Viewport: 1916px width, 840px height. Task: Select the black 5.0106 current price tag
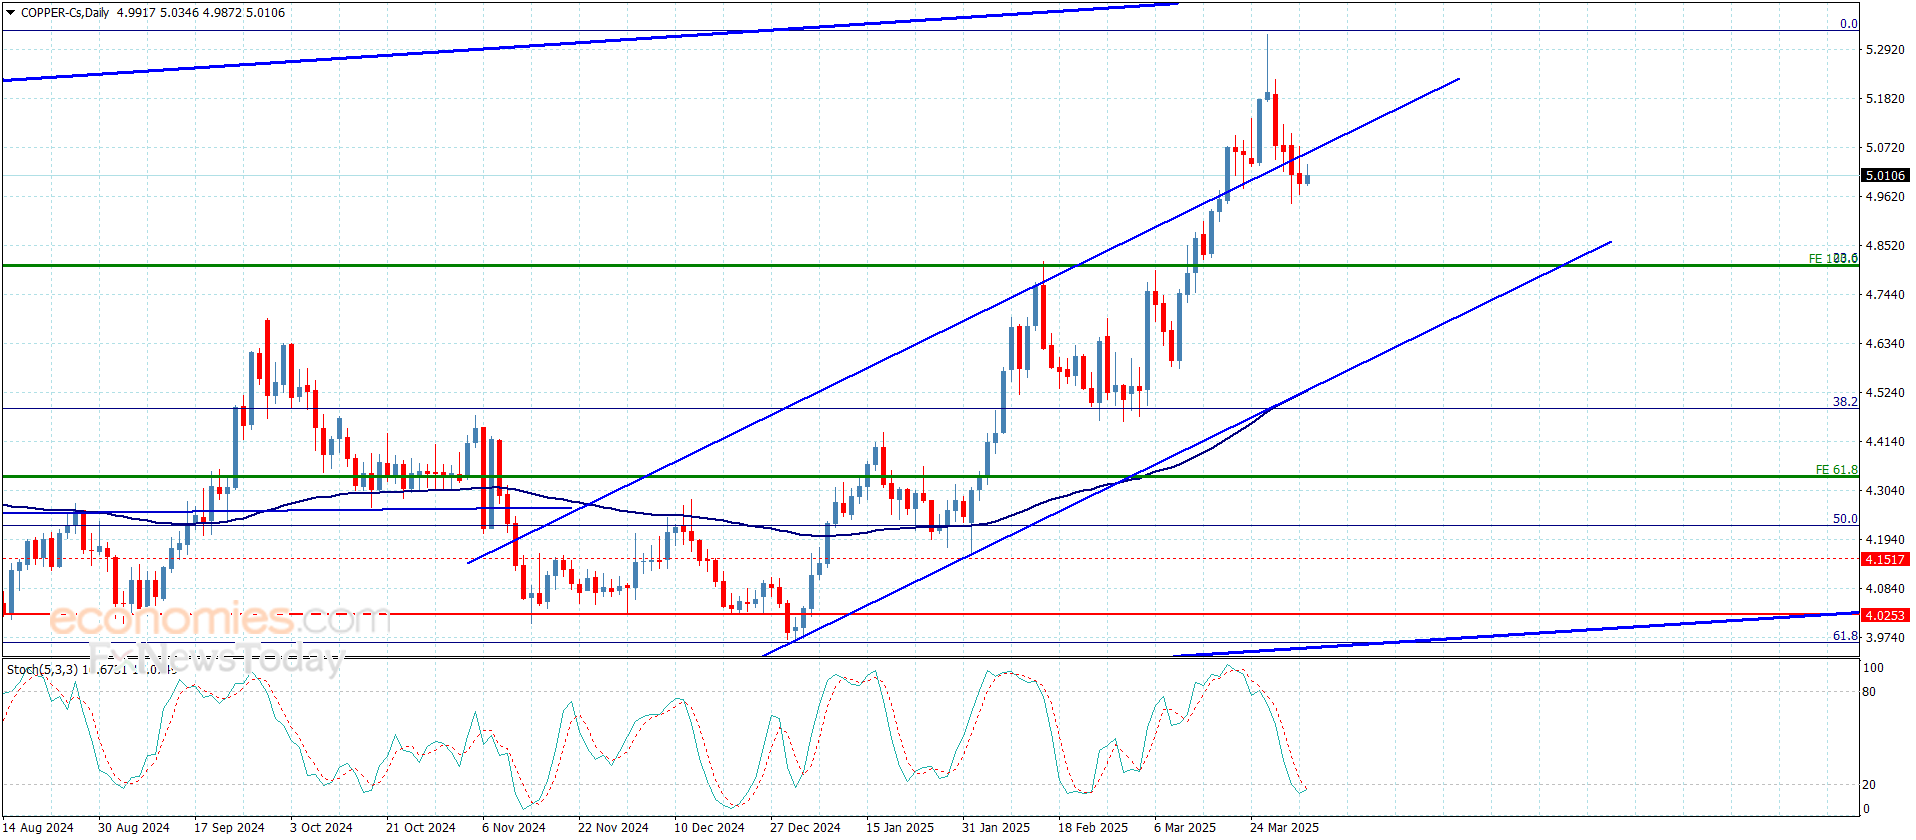click(x=1884, y=175)
